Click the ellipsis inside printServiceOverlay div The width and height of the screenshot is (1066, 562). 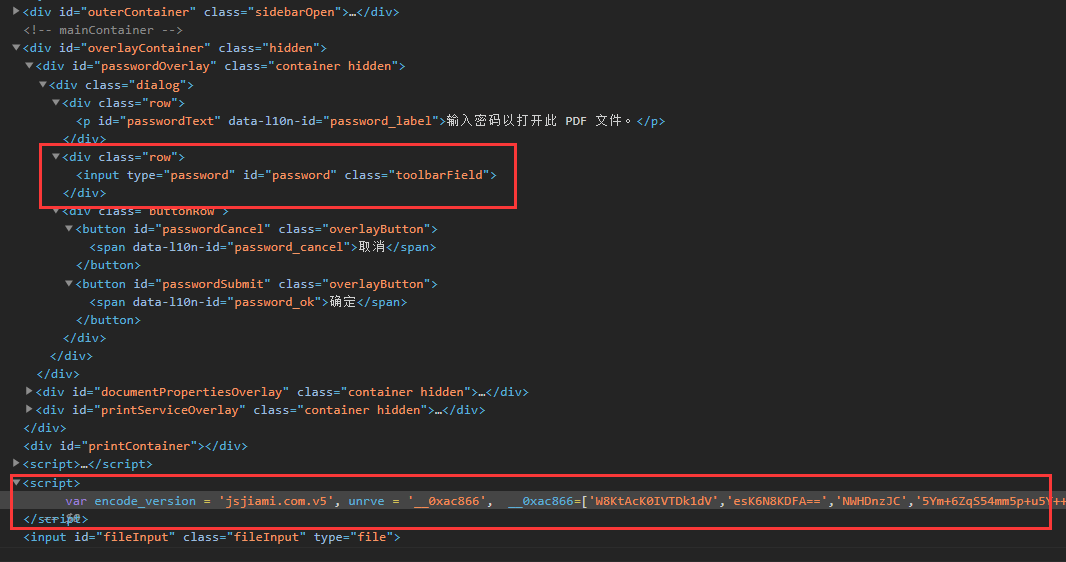click(x=439, y=410)
